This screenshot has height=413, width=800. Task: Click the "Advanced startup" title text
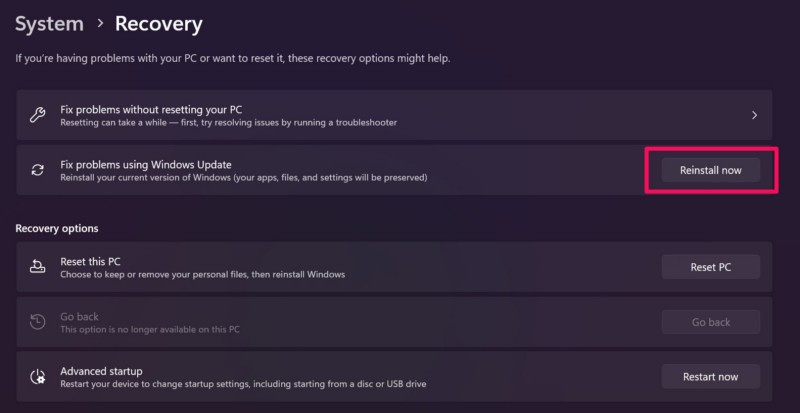coord(101,369)
